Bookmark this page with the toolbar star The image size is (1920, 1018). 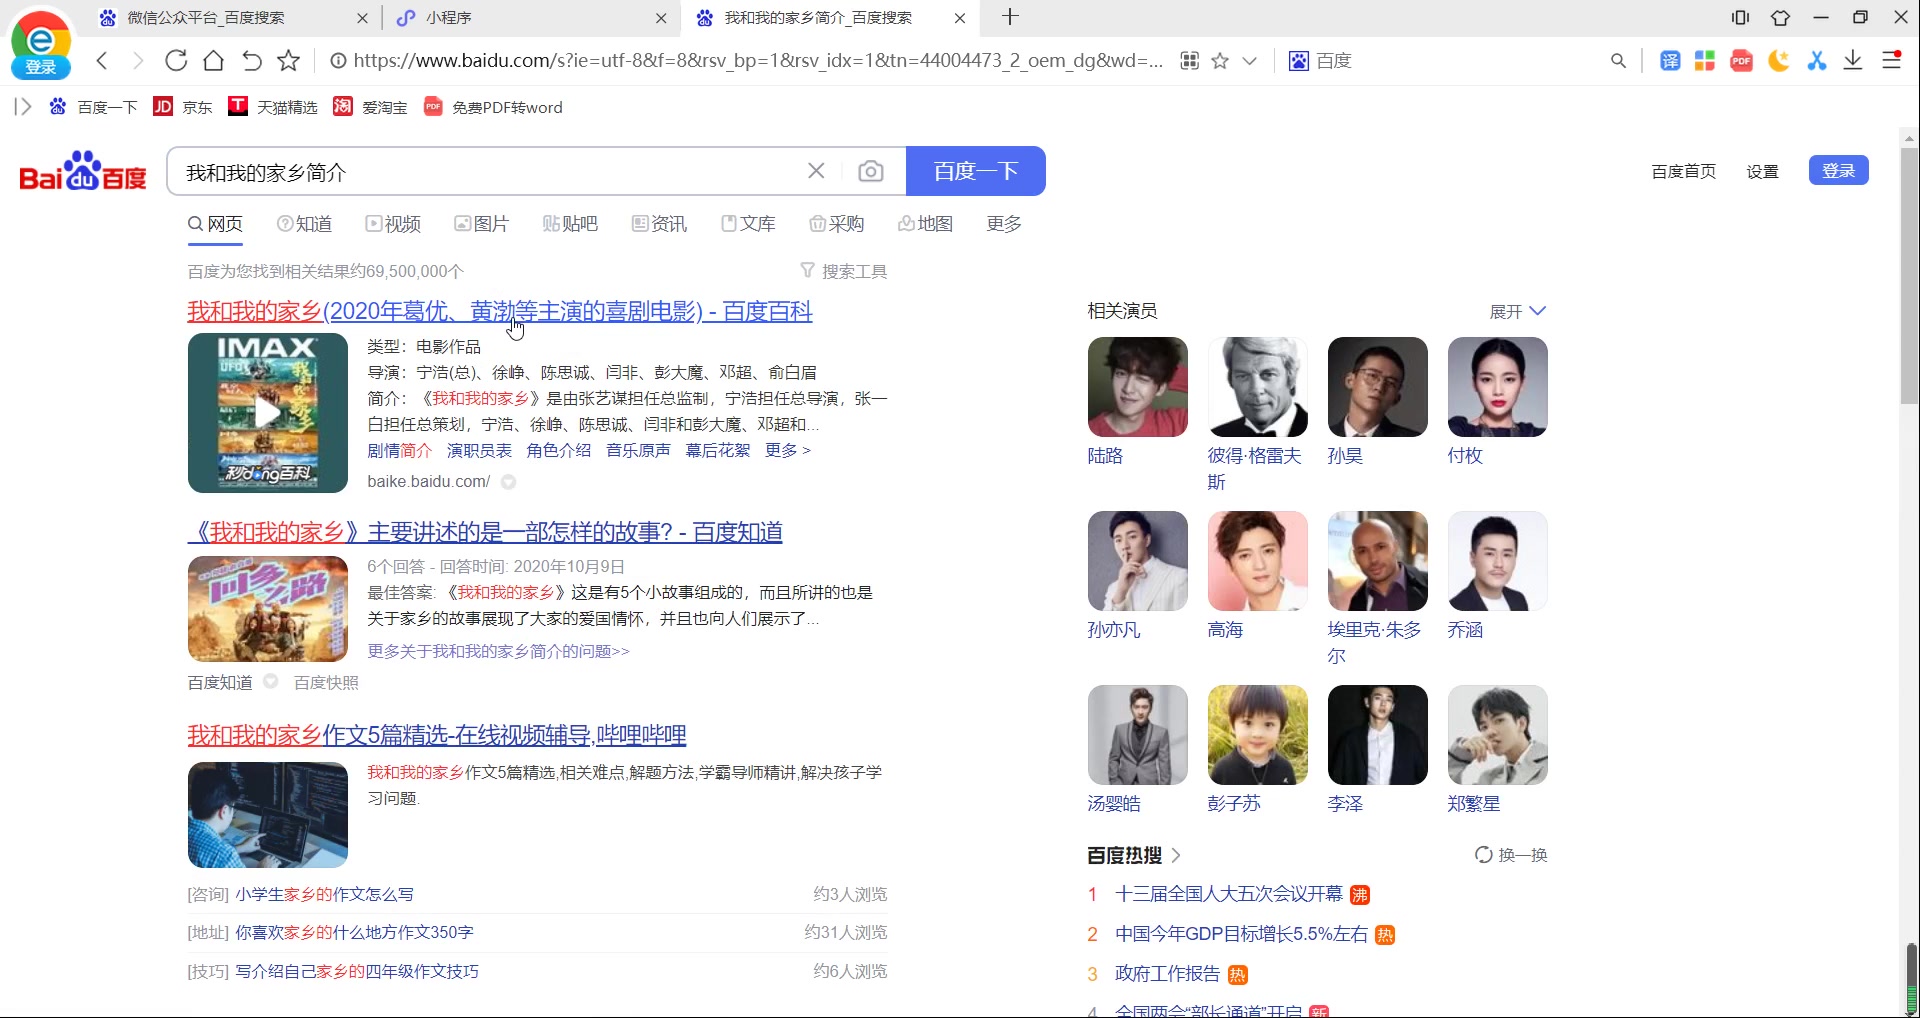pyautogui.click(x=289, y=61)
